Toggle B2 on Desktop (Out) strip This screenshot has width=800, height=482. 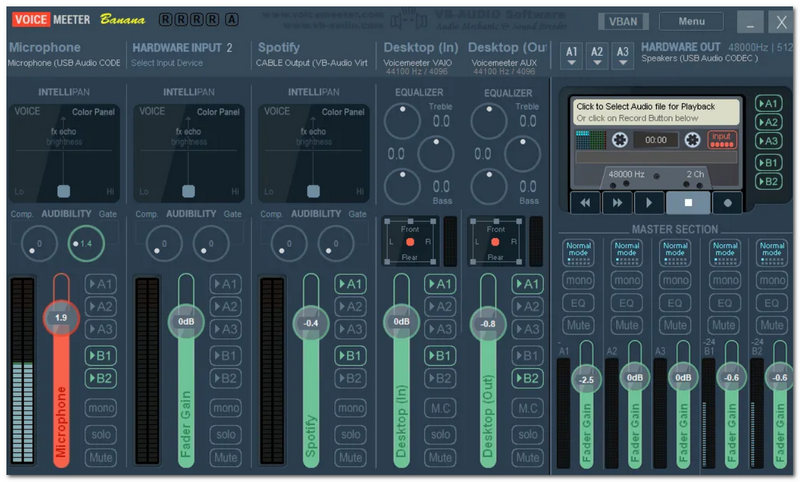point(528,378)
